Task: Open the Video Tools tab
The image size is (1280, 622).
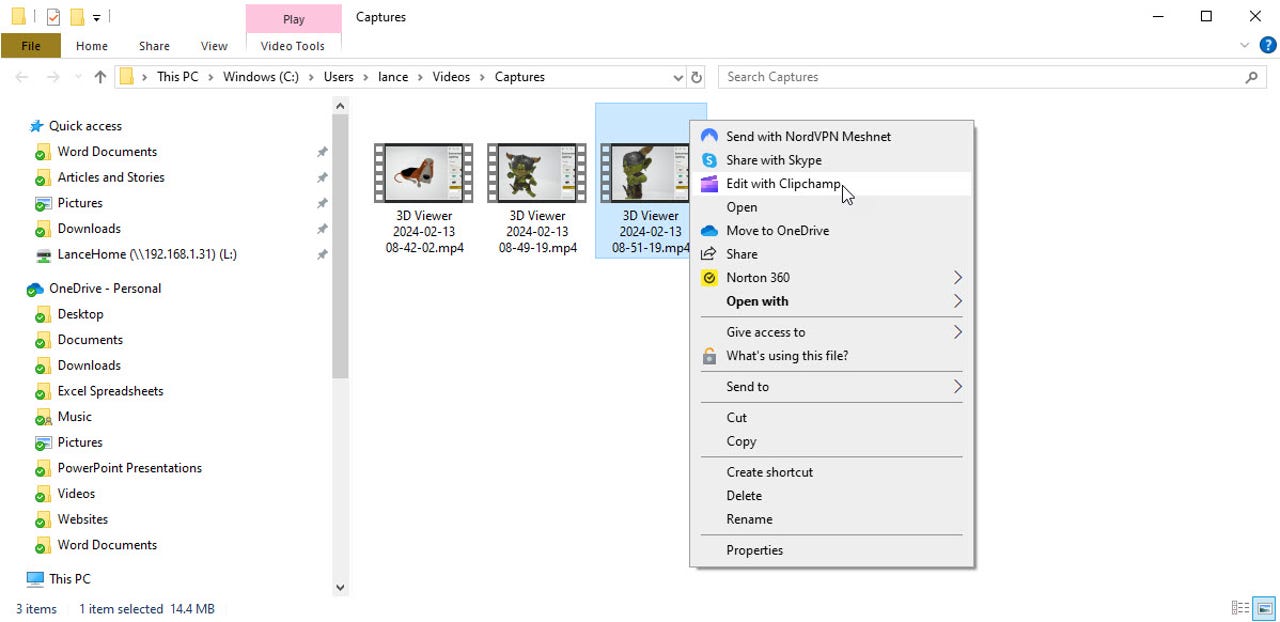Action: pyautogui.click(x=293, y=46)
